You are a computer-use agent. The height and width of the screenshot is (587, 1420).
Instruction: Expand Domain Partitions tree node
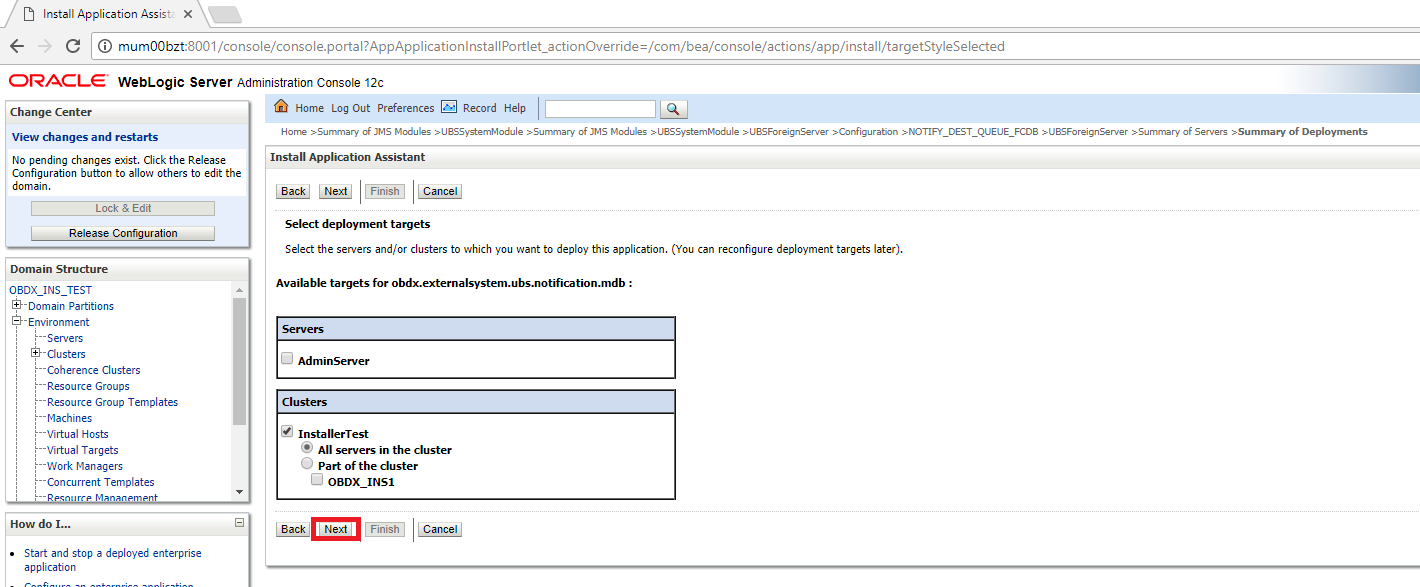click(17, 305)
